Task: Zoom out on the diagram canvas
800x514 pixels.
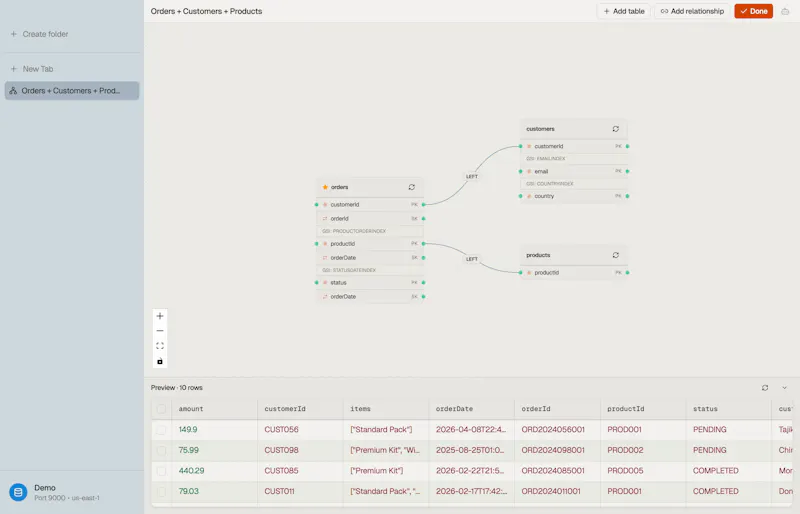Action: tap(160, 331)
